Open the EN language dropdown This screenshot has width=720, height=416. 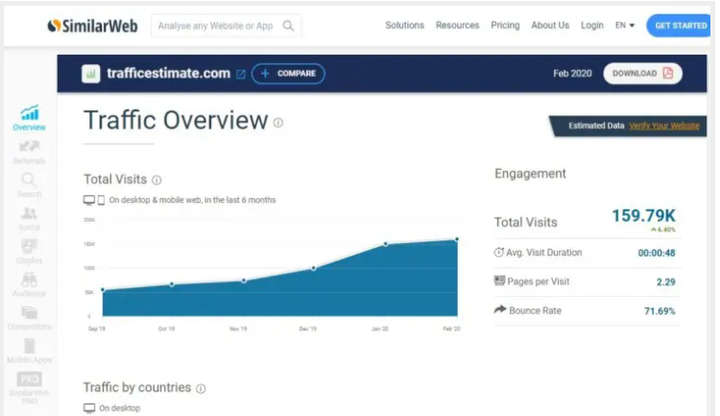pos(624,25)
